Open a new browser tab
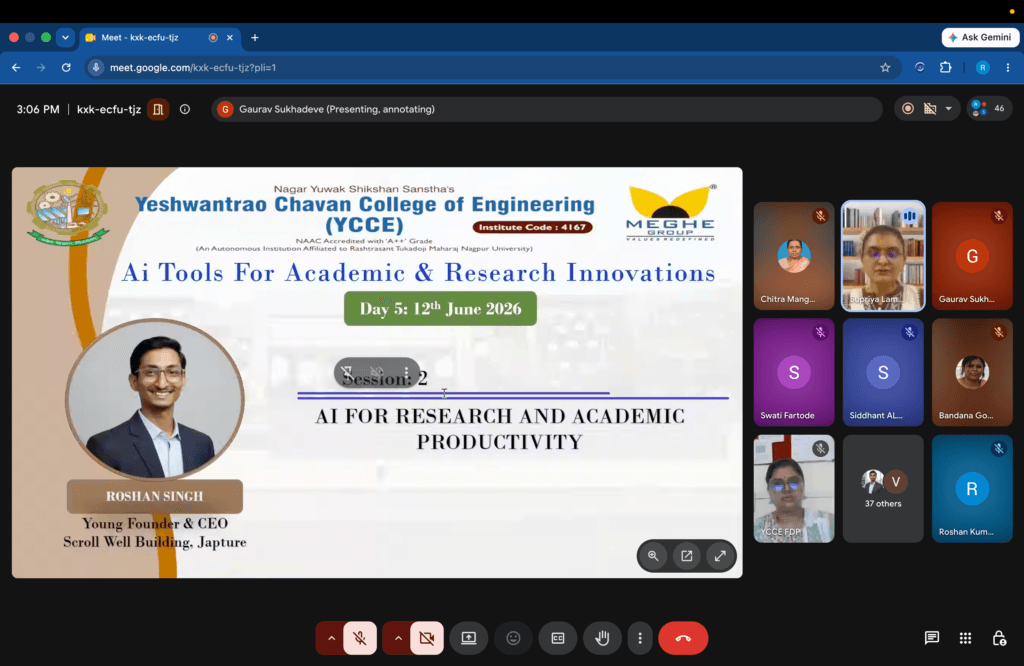The image size is (1024, 666). [x=255, y=38]
